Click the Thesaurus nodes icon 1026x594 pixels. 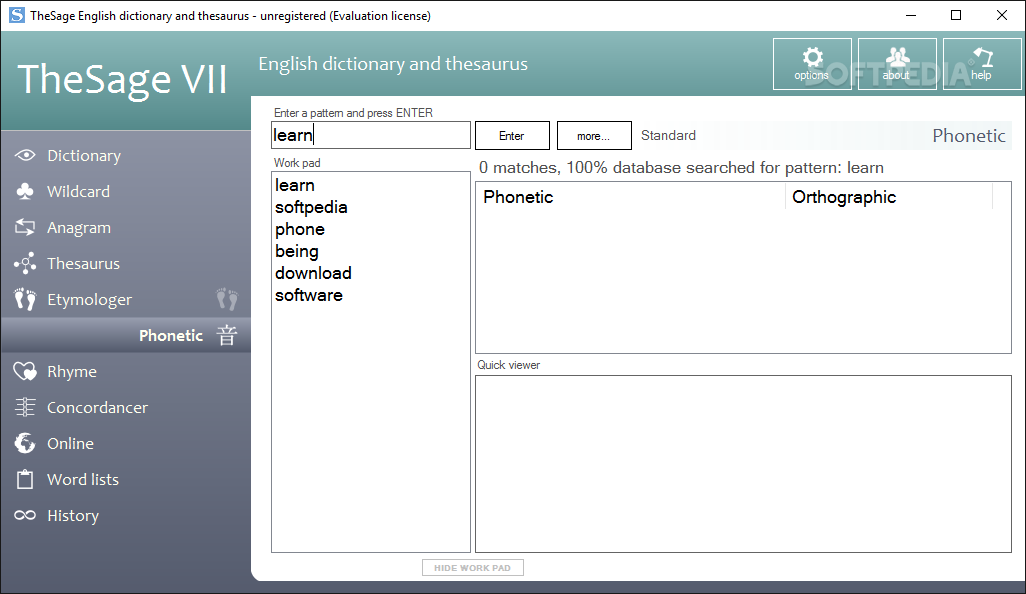point(25,264)
